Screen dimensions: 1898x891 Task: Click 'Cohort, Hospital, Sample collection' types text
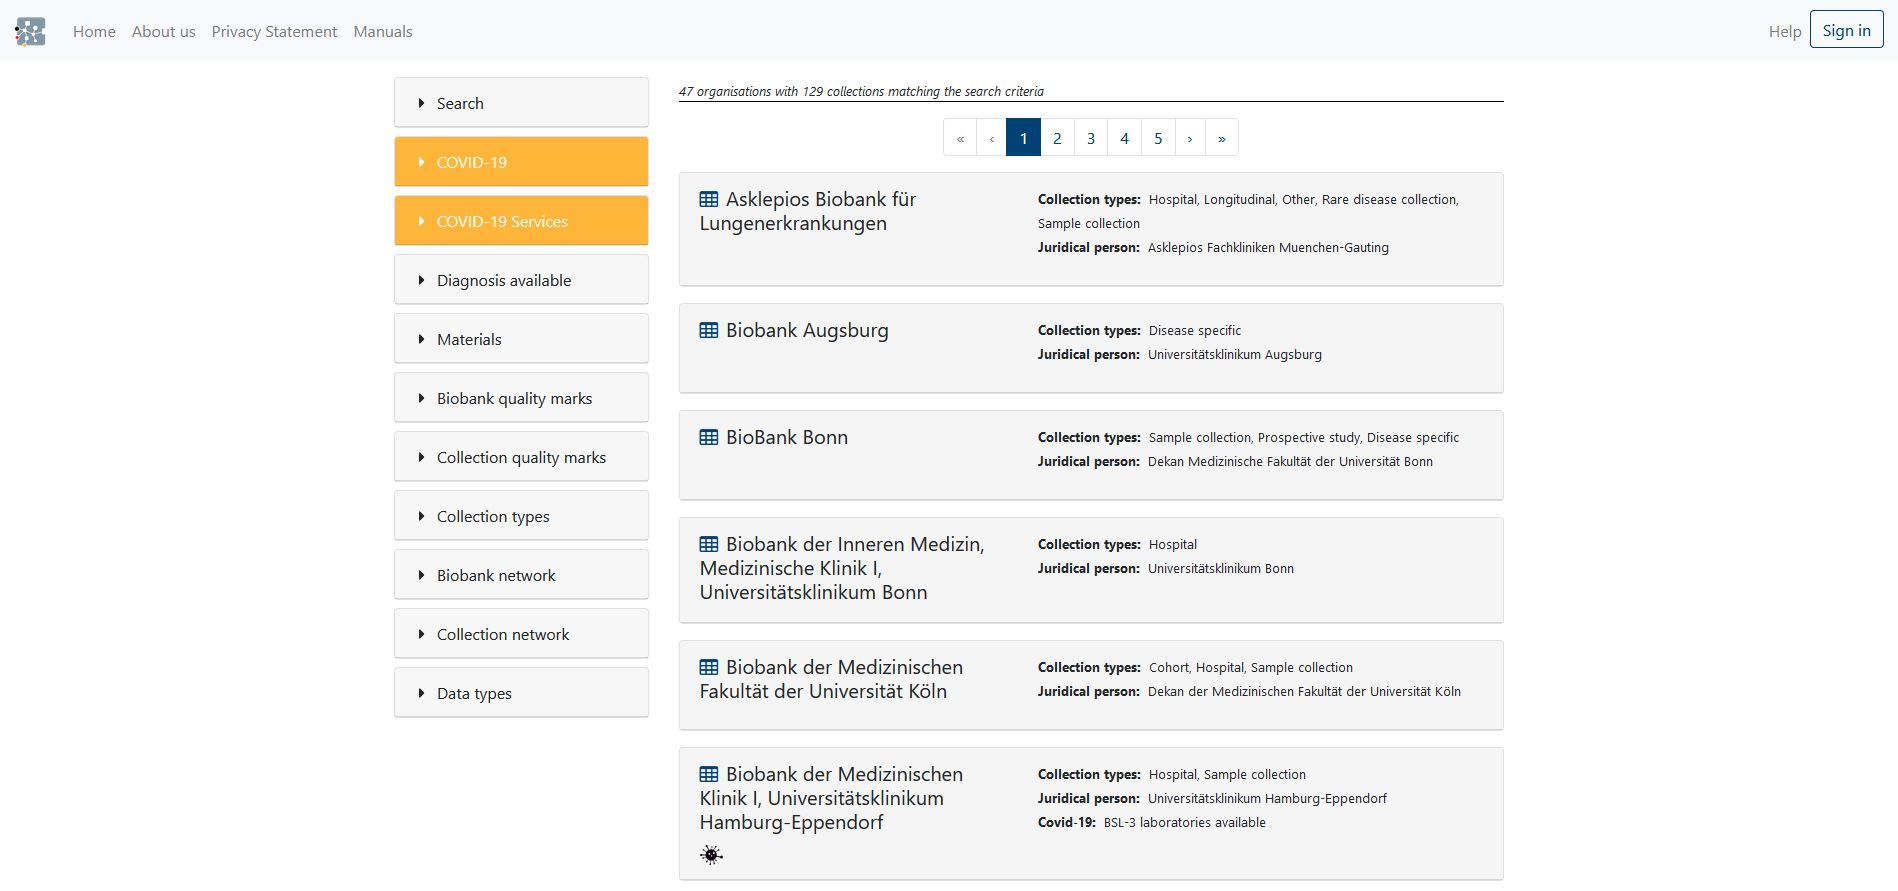tap(1251, 667)
